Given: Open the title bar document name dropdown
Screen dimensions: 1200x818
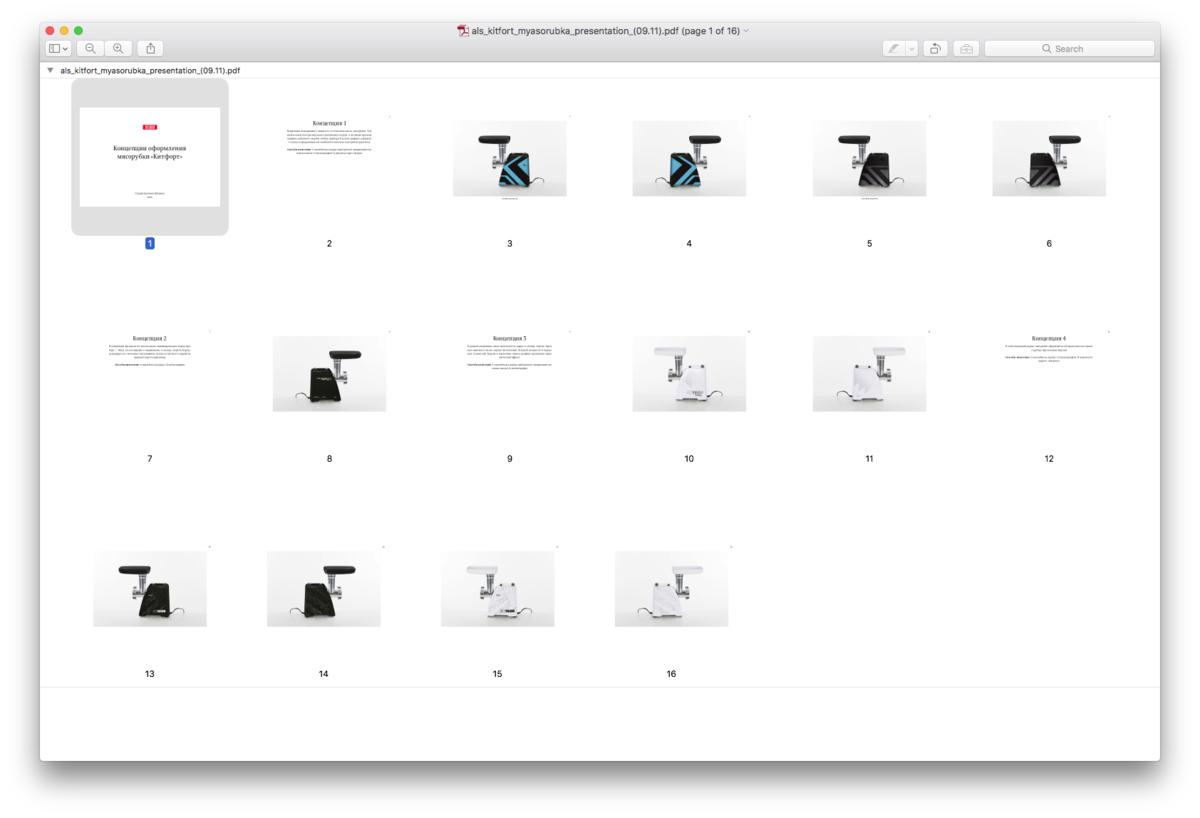Looking at the screenshot, I should pyautogui.click(x=746, y=31).
